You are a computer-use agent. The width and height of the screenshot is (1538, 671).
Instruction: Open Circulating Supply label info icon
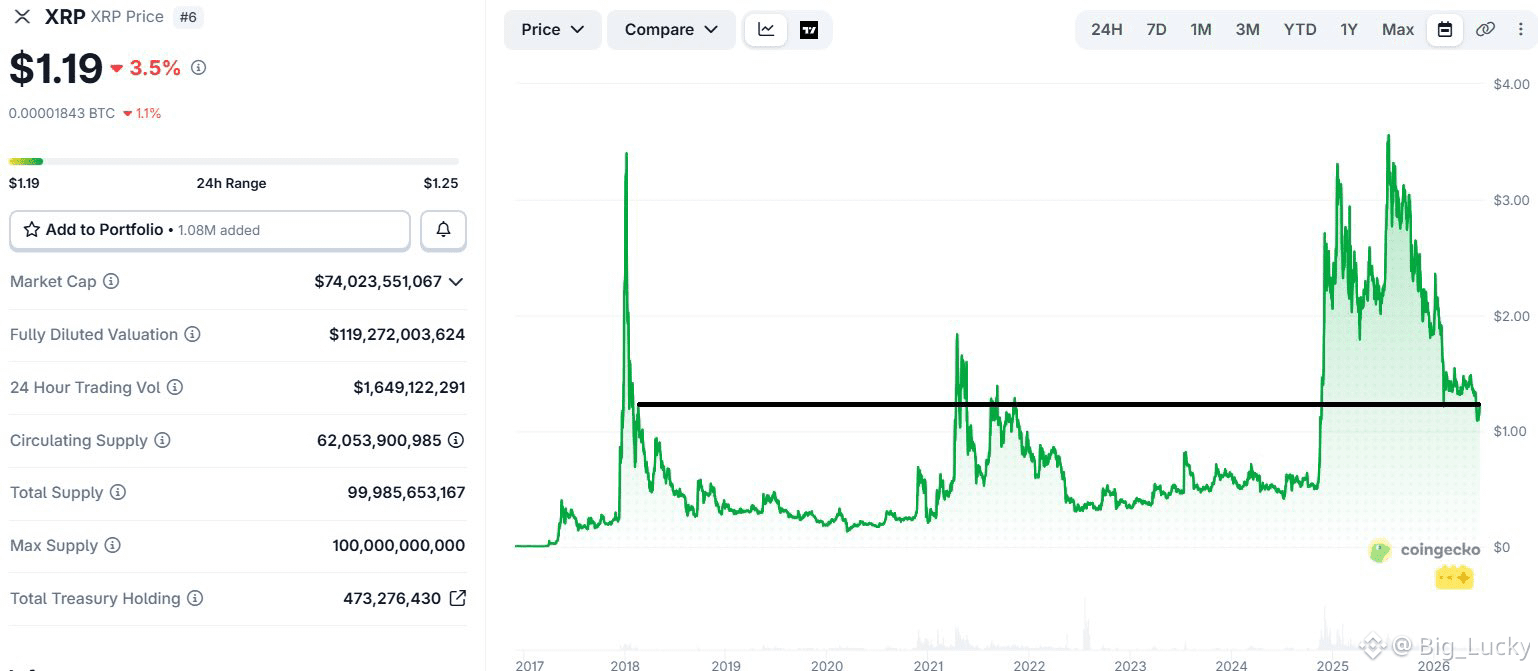pos(162,440)
